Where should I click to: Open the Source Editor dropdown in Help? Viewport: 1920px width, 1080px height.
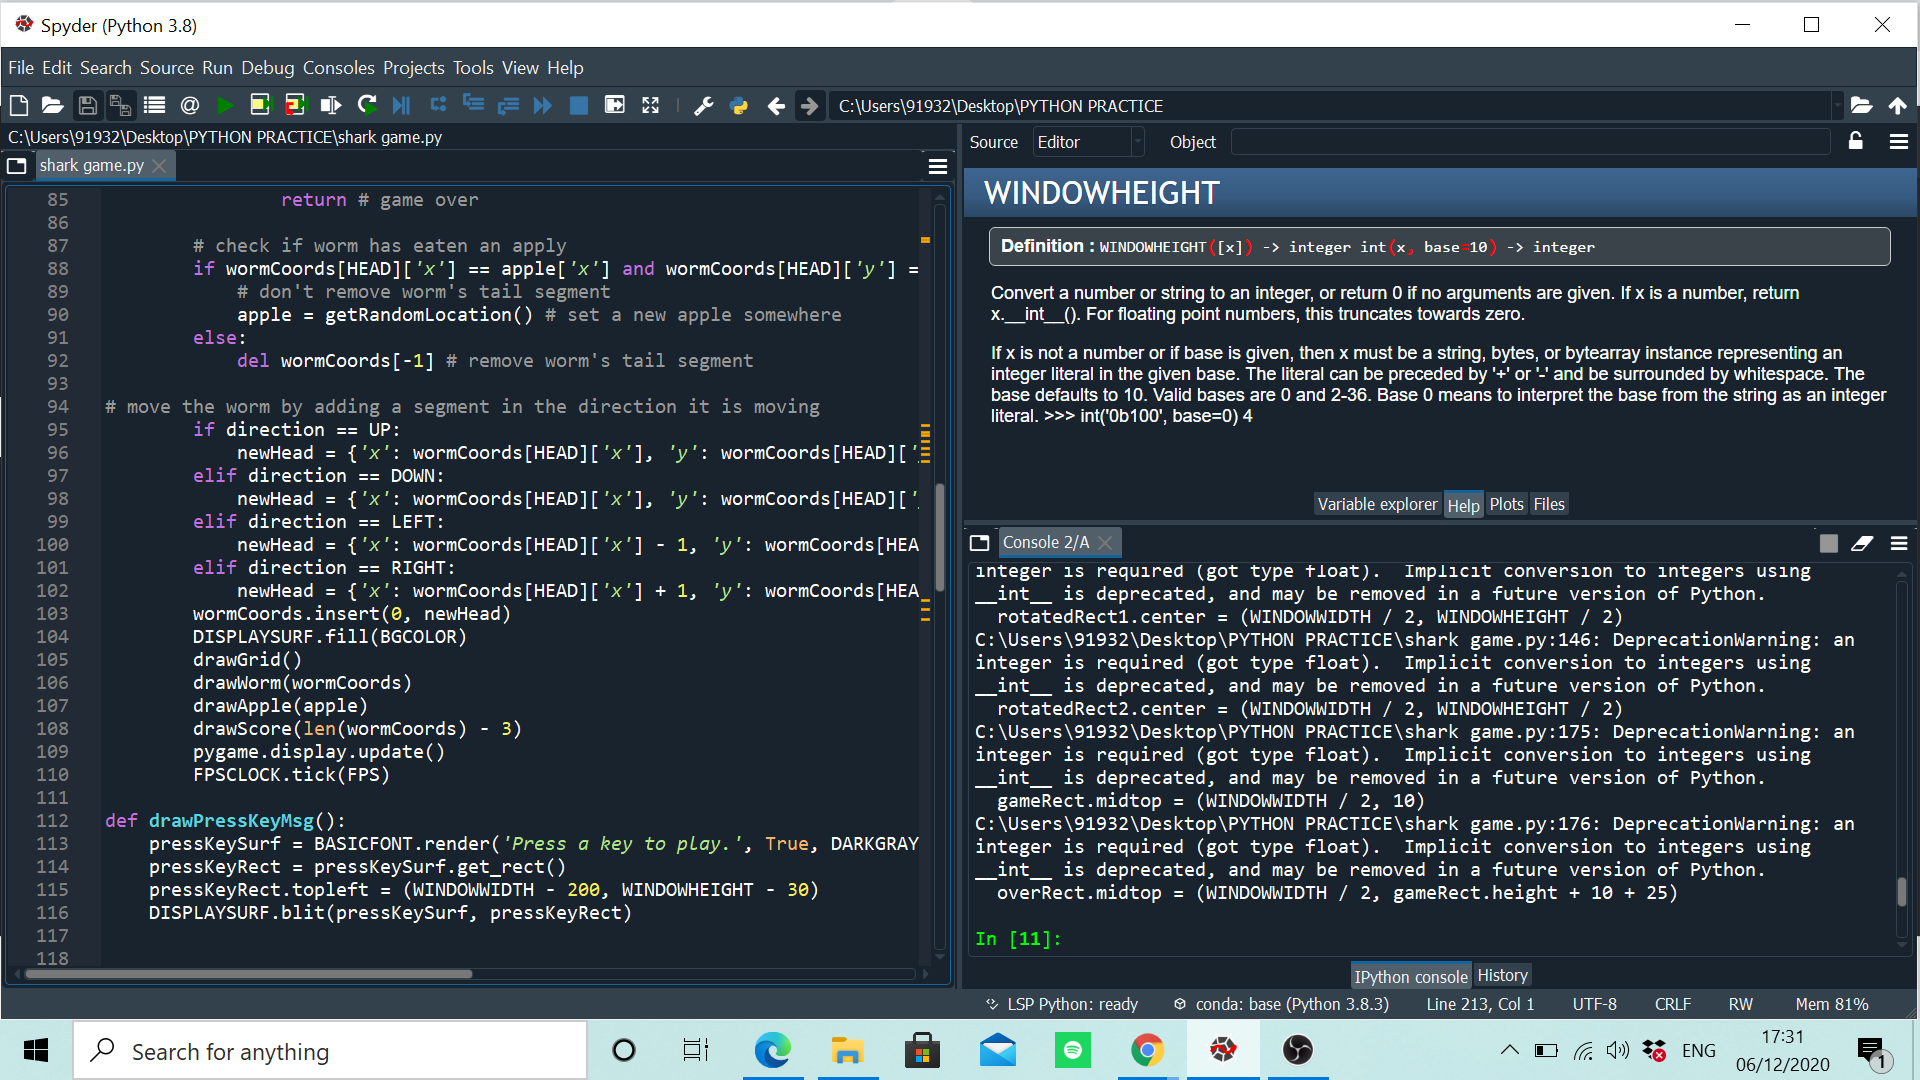point(1088,142)
